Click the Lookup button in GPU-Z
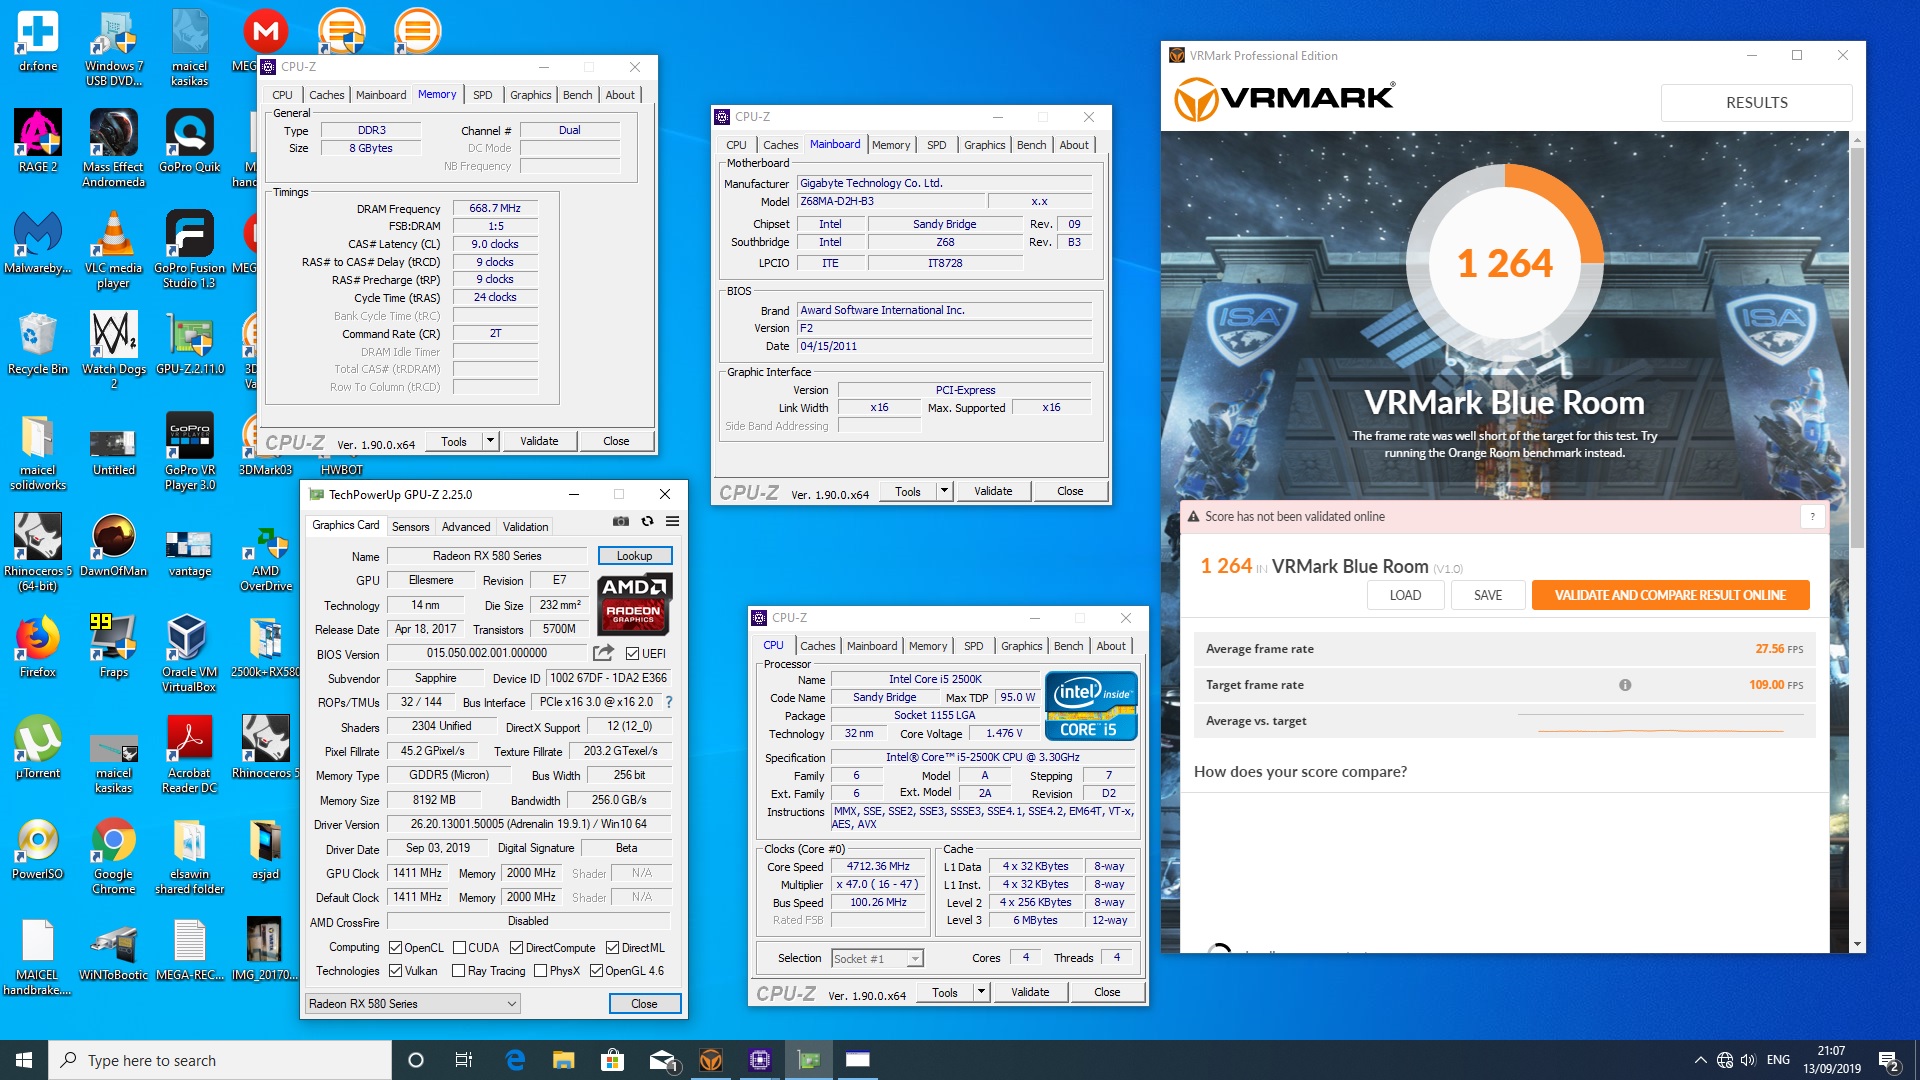 (634, 556)
